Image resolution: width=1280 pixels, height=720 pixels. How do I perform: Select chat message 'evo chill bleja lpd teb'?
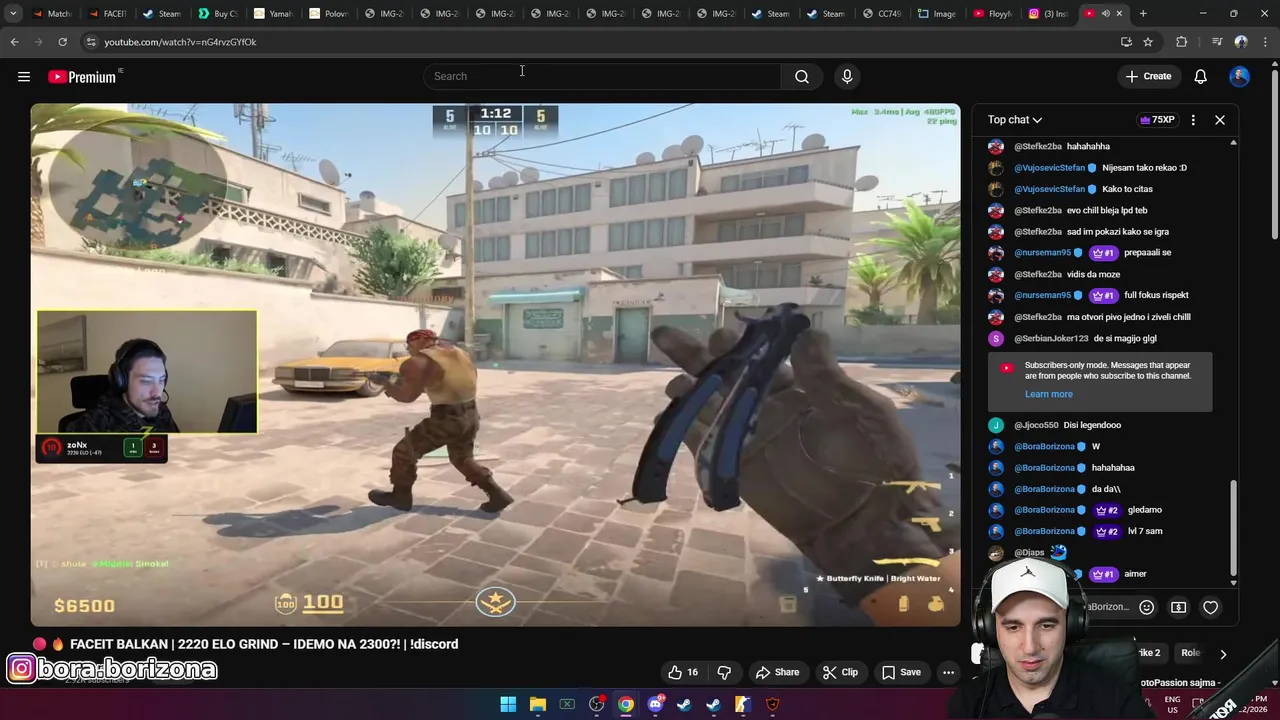pos(1107,210)
